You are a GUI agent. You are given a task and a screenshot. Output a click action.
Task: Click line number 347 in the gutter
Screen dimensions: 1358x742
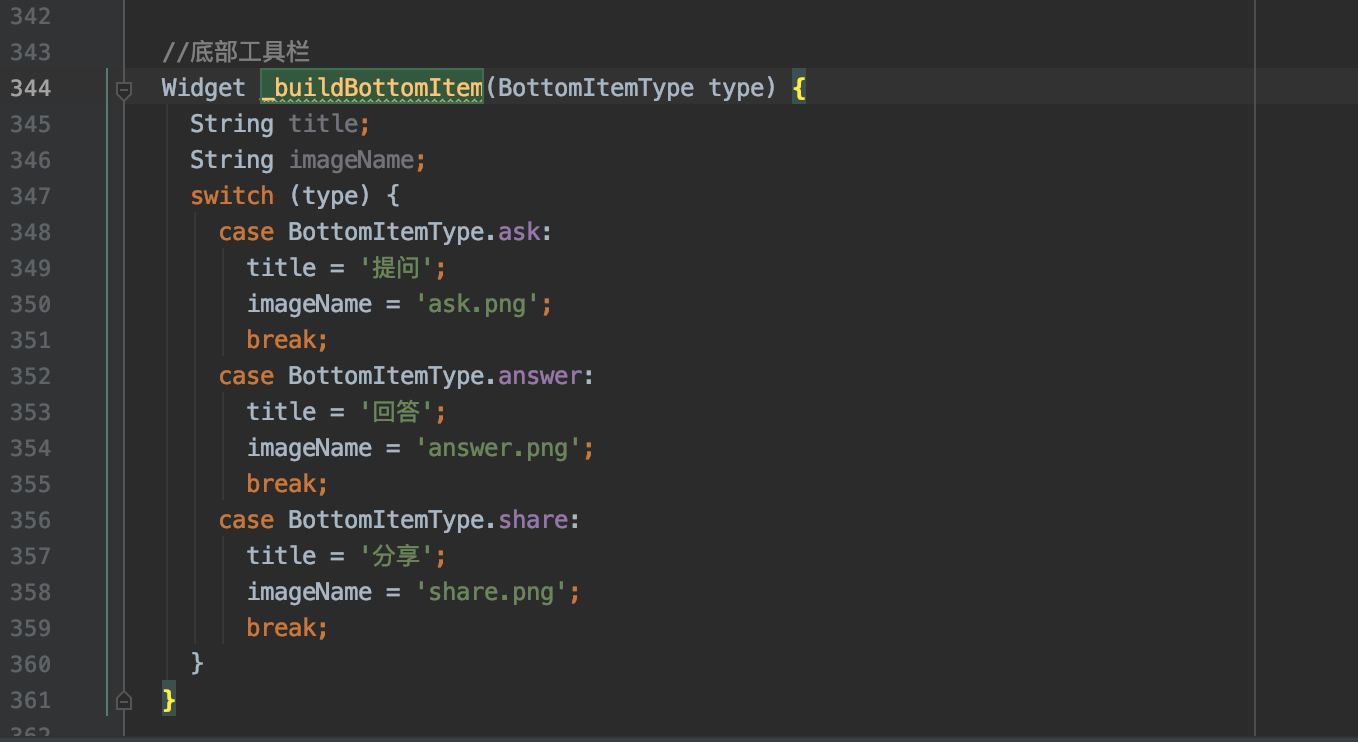click(31, 196)
